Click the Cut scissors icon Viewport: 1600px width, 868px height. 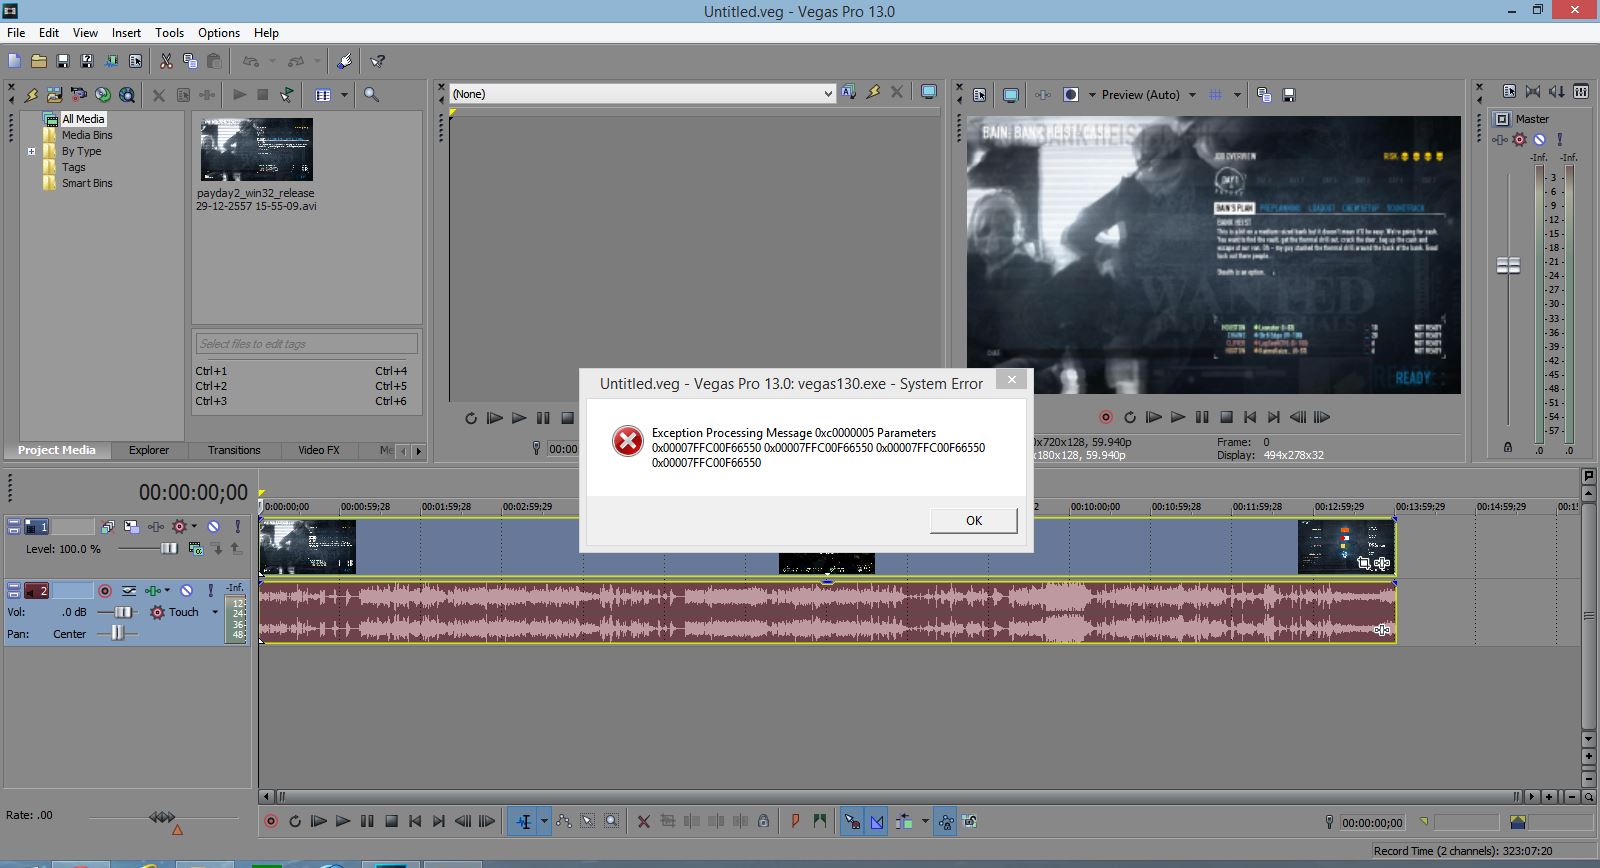coord(166,61)
